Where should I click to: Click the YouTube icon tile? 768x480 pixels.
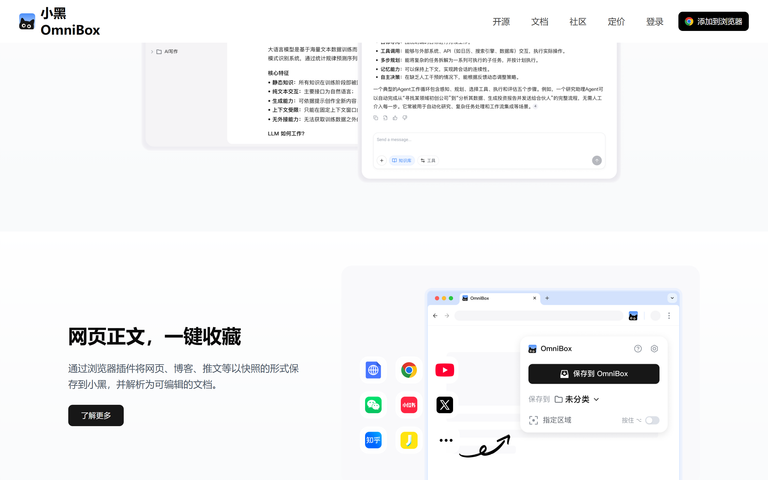[445, 370]
